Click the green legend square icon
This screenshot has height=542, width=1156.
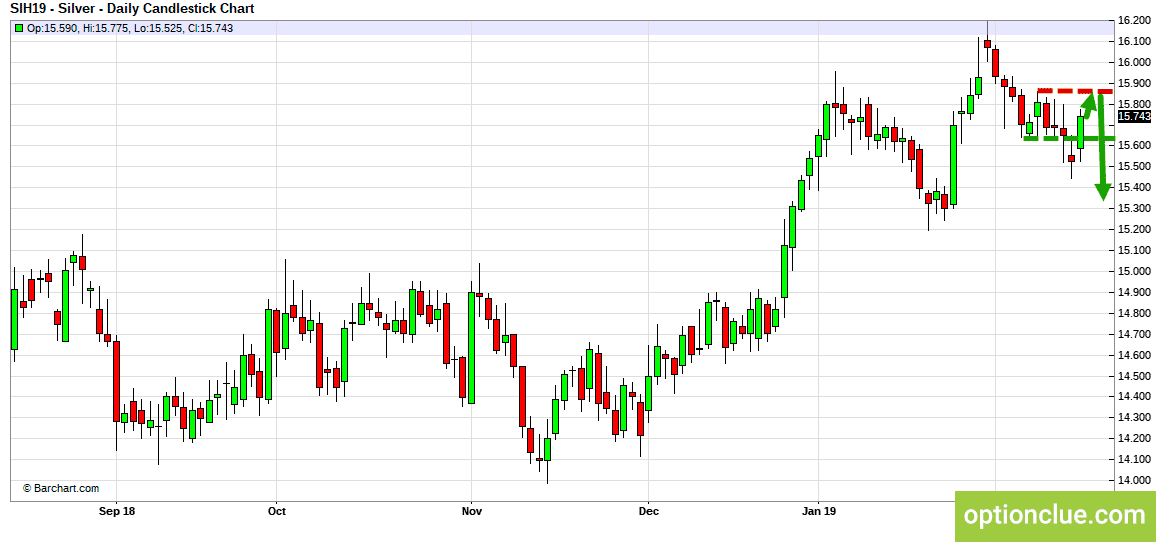coord(18,28)
